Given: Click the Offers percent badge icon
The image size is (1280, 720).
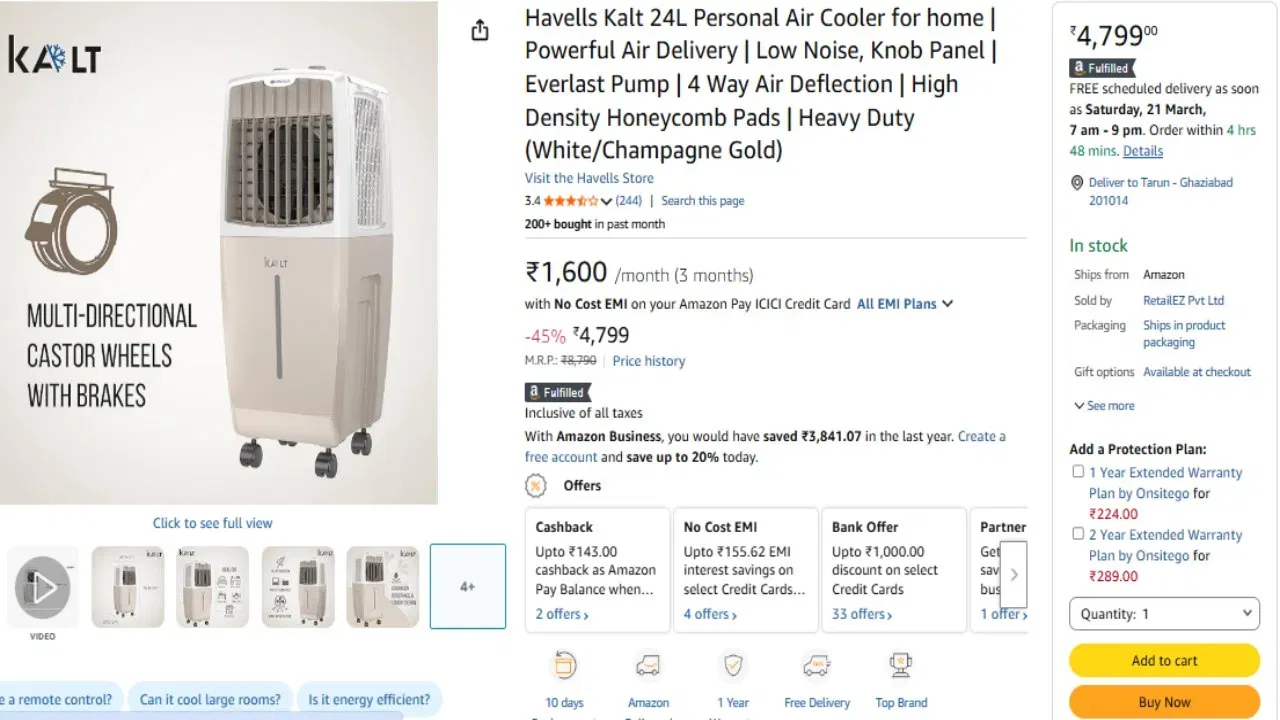Looking at the screenshot, I should (536, 485).
